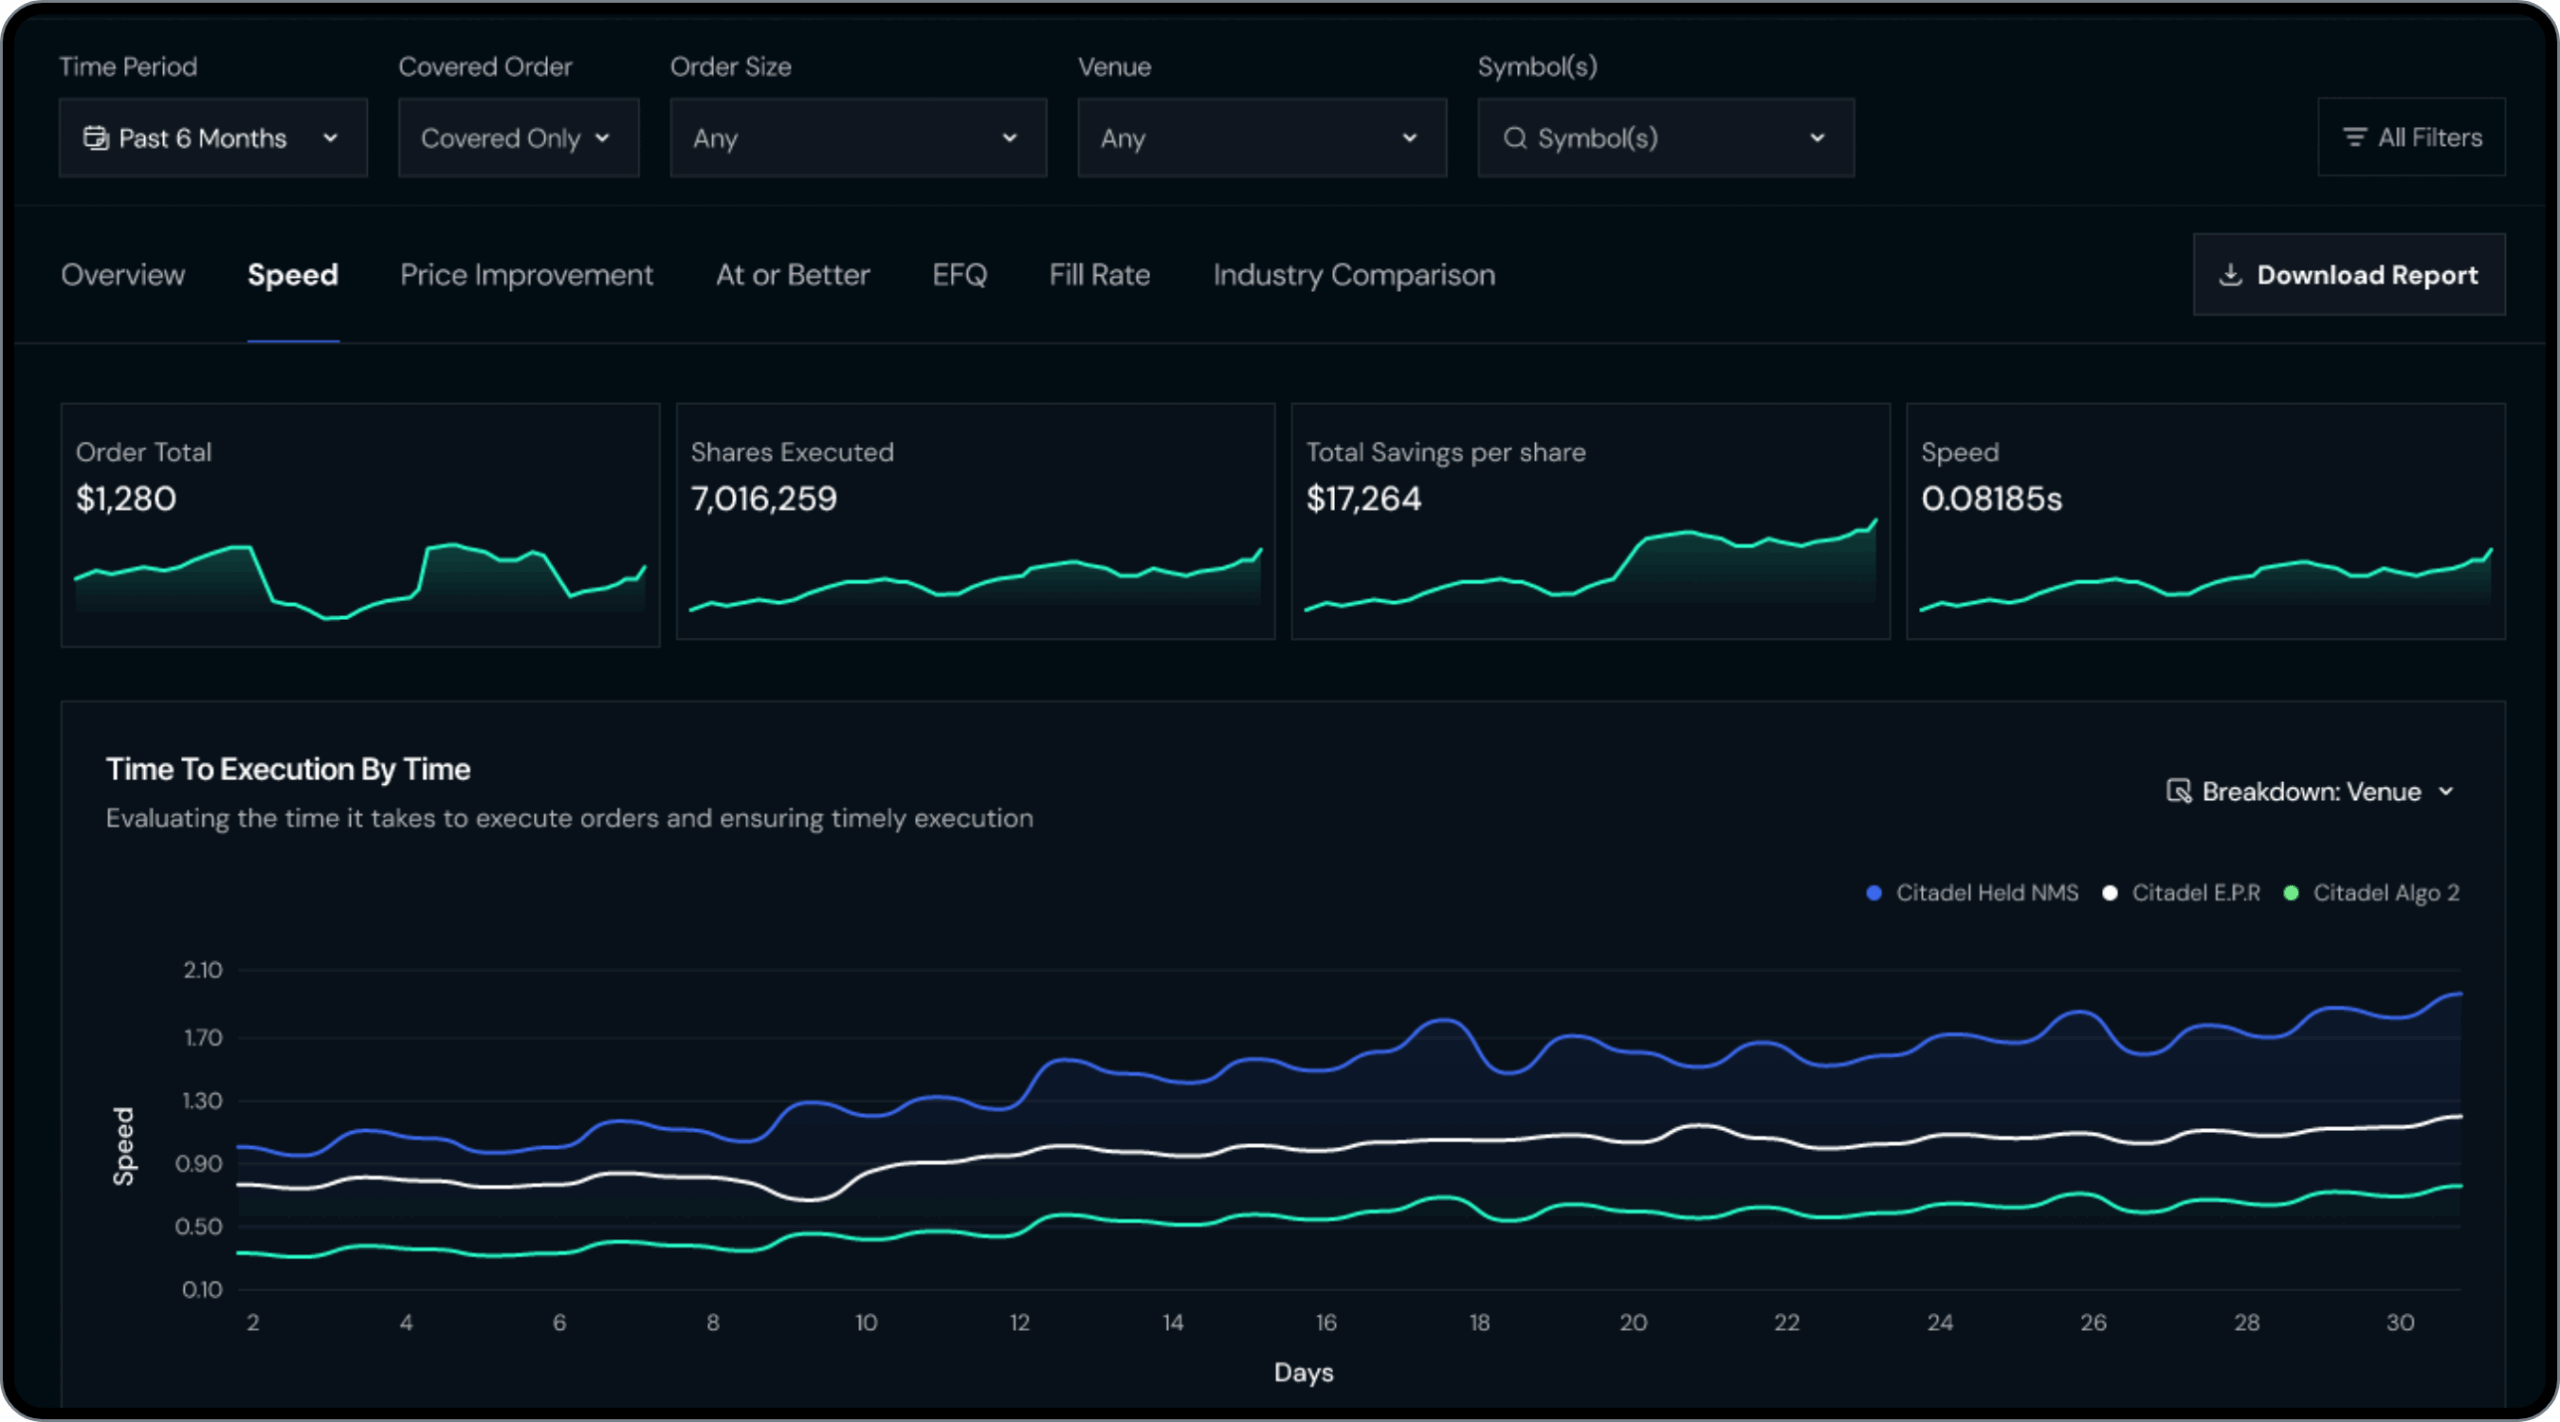
Task: Click the magnifier icon in the Symbol(s) field
Action: click(x=1516, y=138)
